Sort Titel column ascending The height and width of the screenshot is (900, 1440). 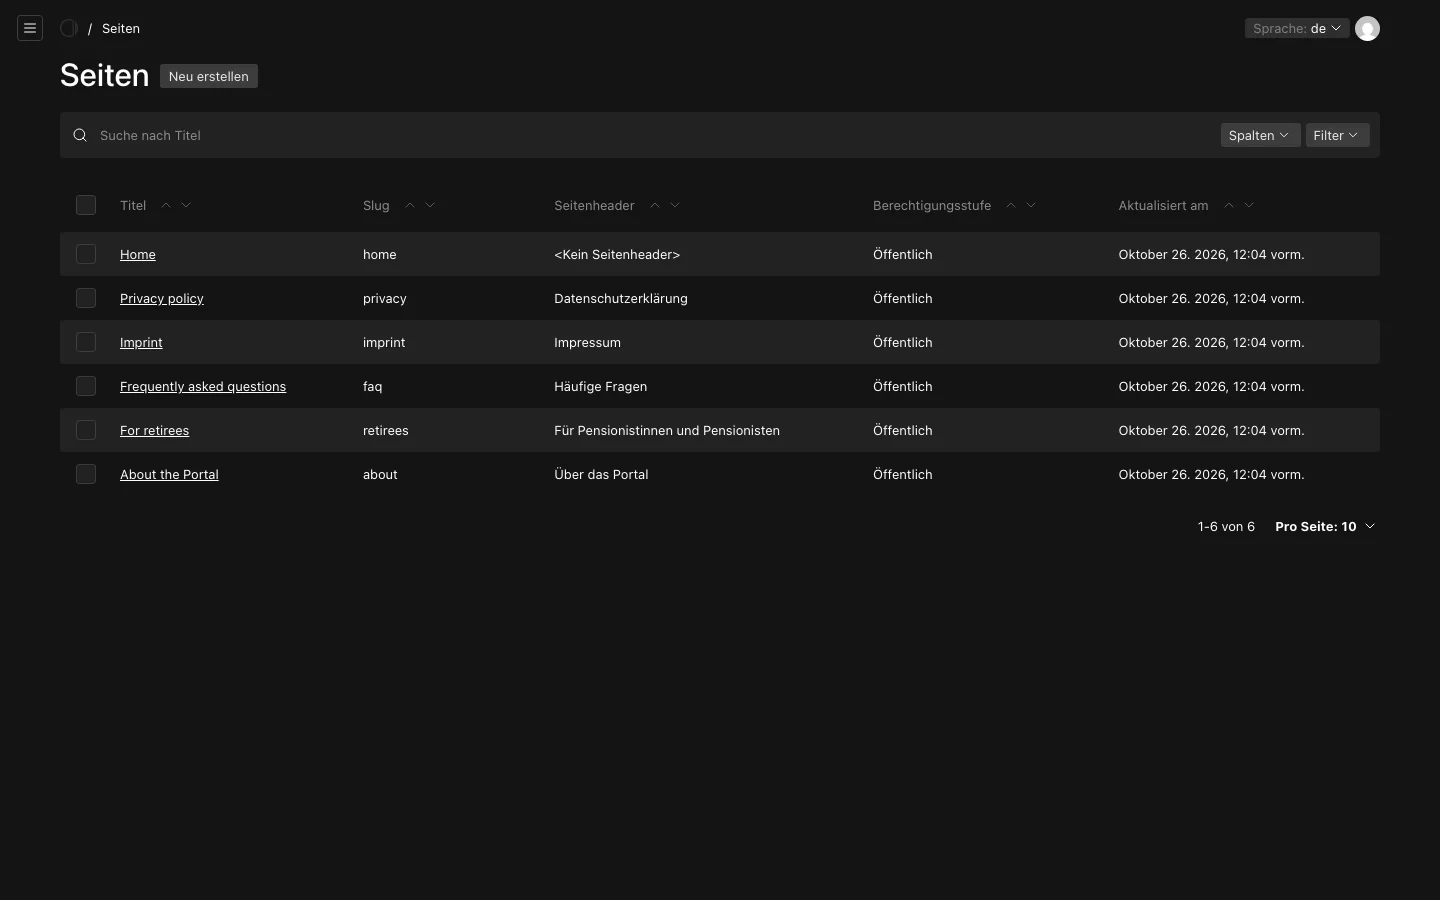[x=166, y=205]
